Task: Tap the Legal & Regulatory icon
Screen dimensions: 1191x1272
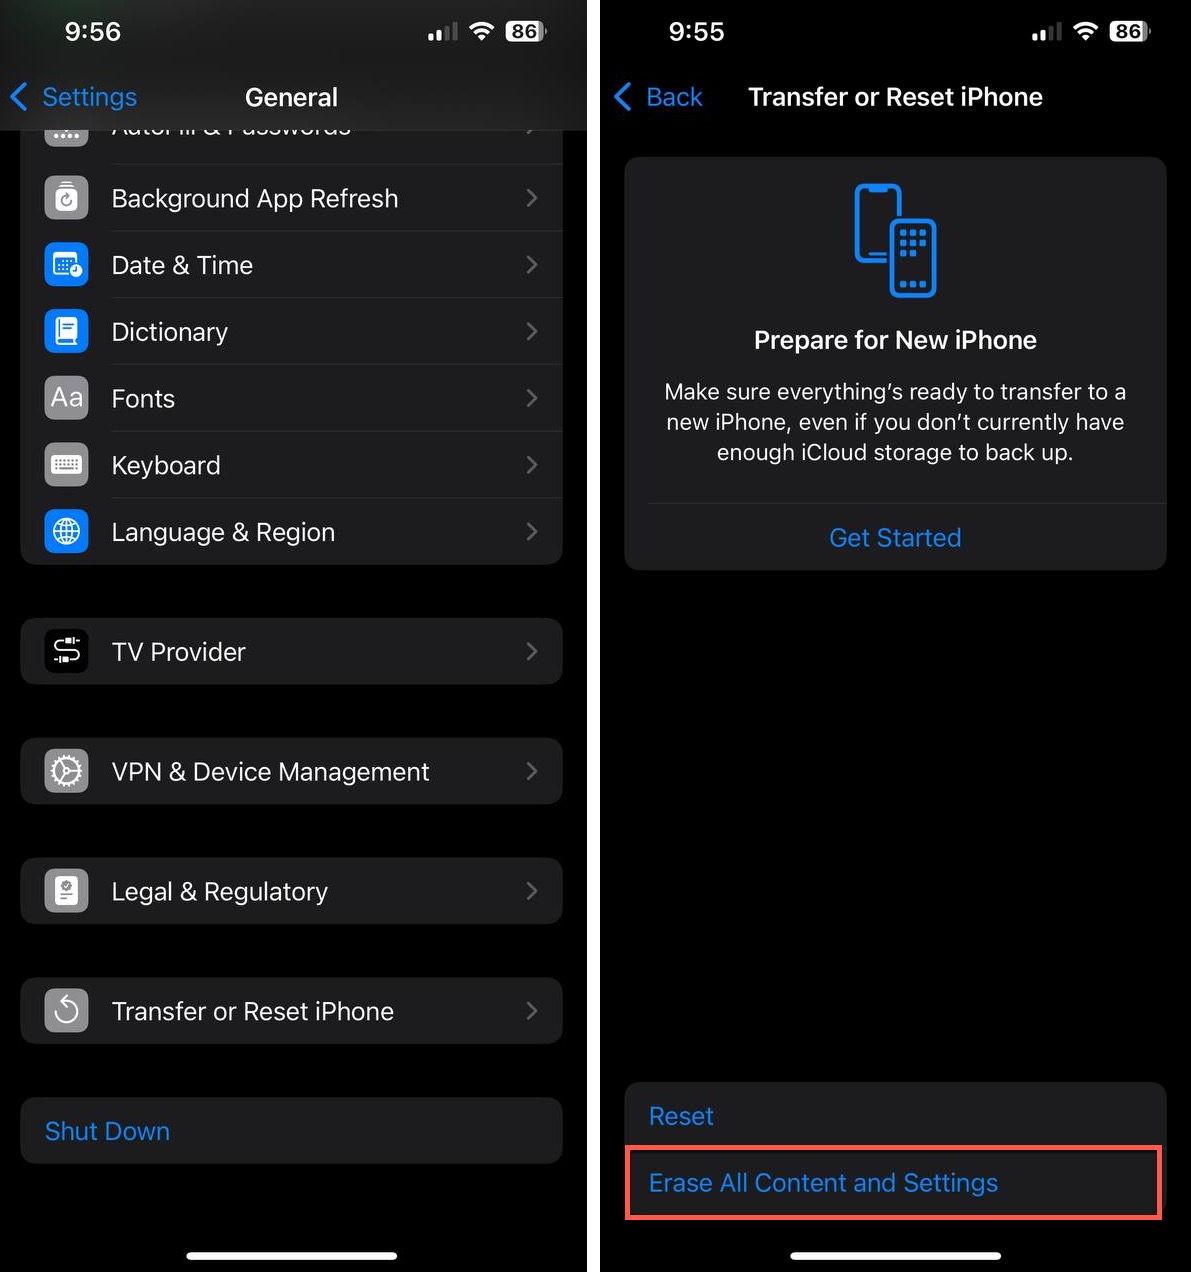Action: click(x=67, y=891)
